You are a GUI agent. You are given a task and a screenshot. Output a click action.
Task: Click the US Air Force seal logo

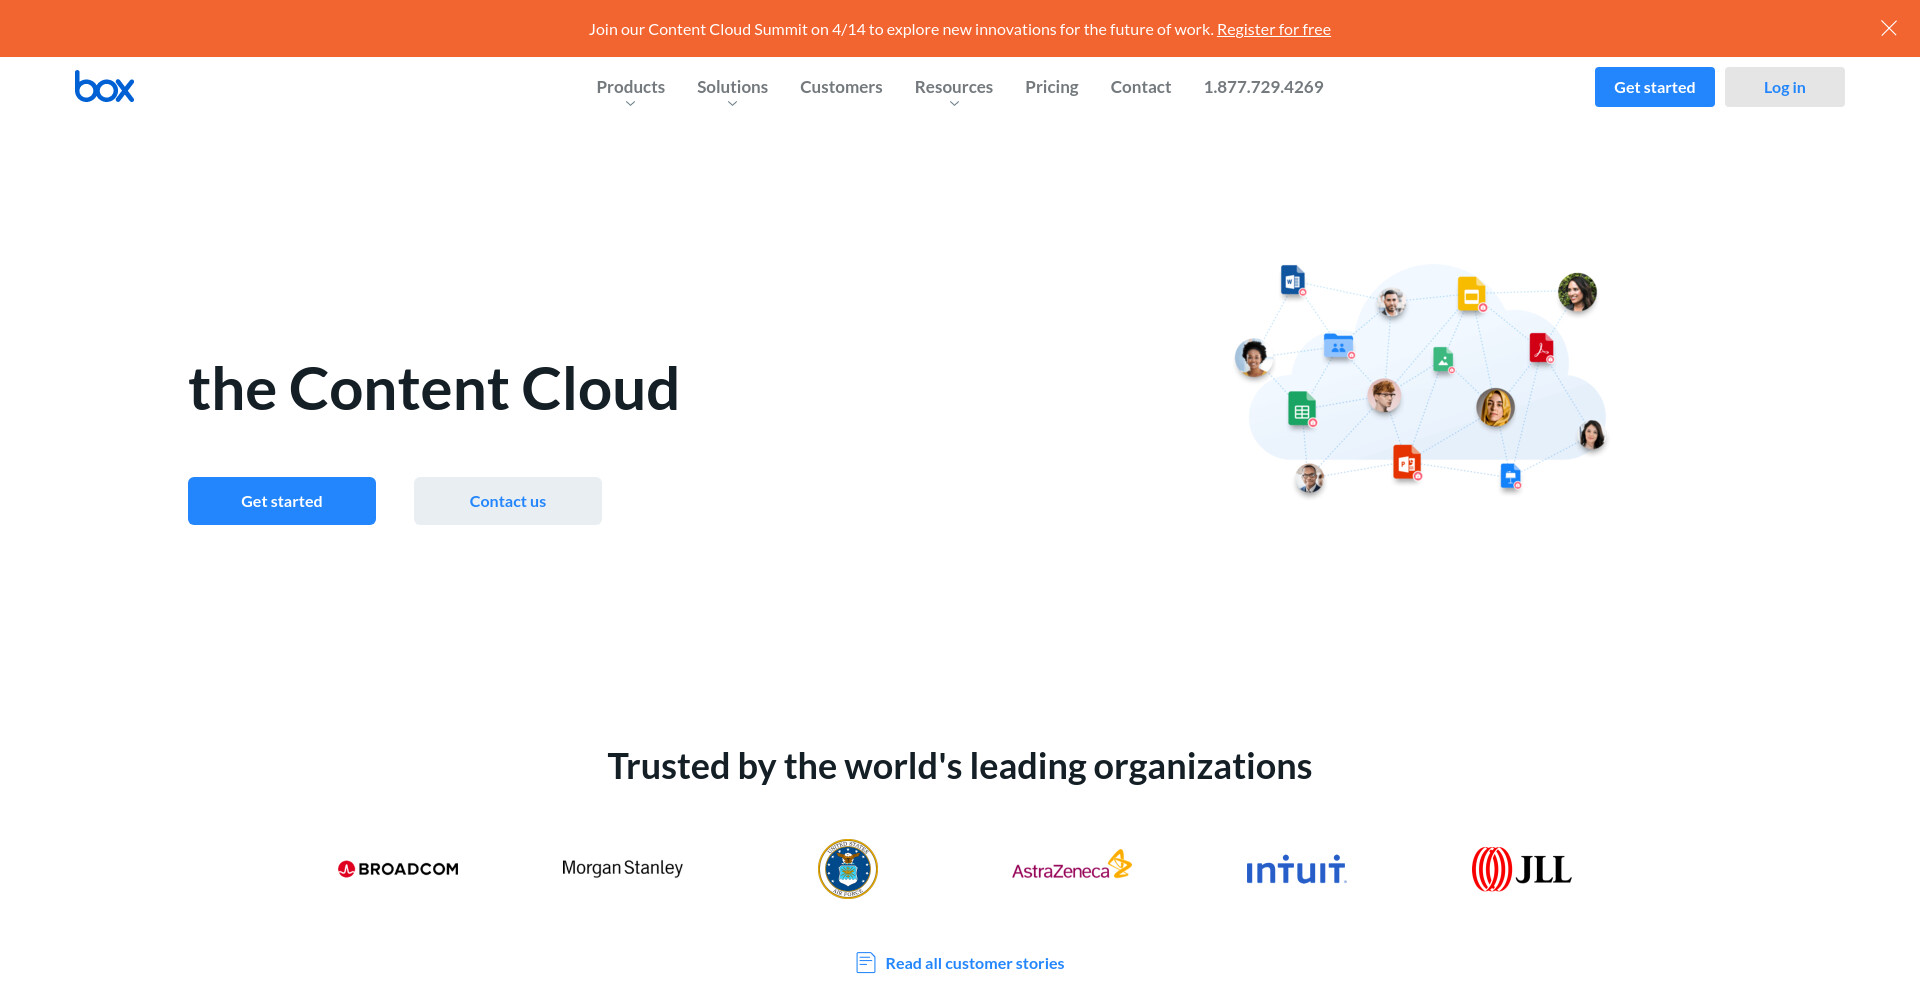[x=848, y=869]
